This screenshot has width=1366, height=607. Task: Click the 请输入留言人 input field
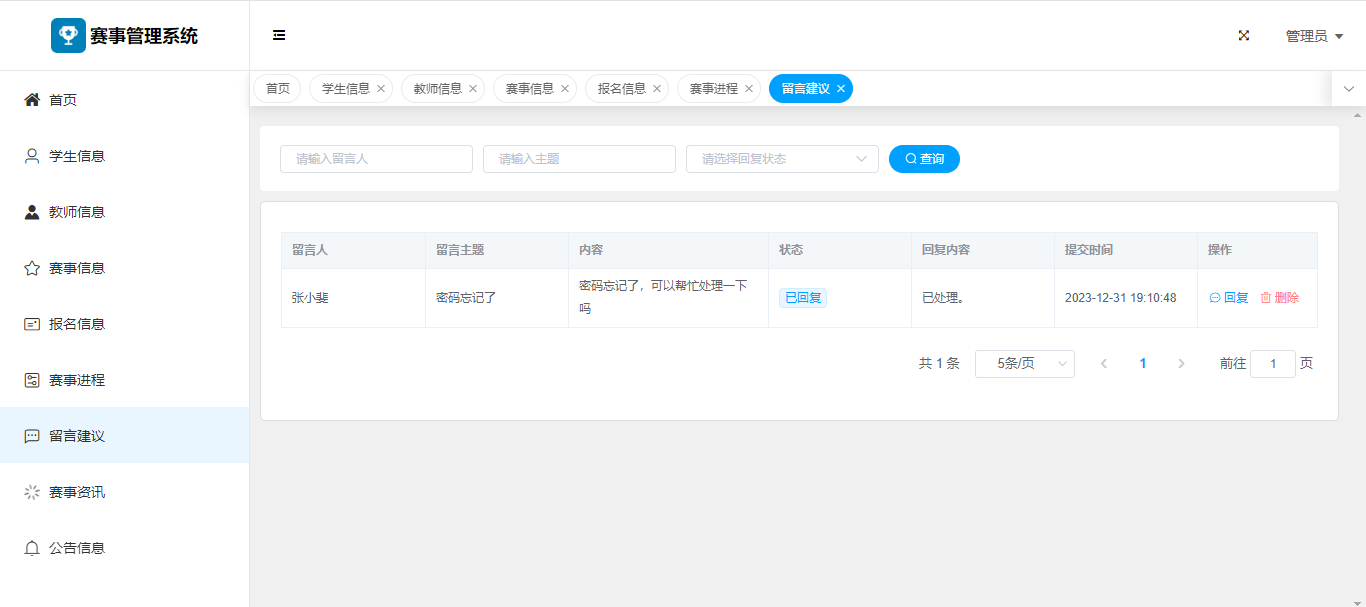pos(376,159)
